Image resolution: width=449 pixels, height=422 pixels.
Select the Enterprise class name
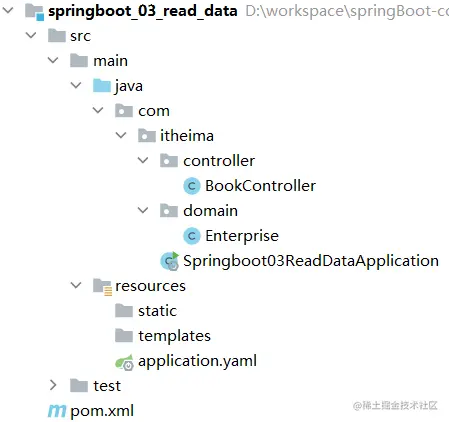242,236
